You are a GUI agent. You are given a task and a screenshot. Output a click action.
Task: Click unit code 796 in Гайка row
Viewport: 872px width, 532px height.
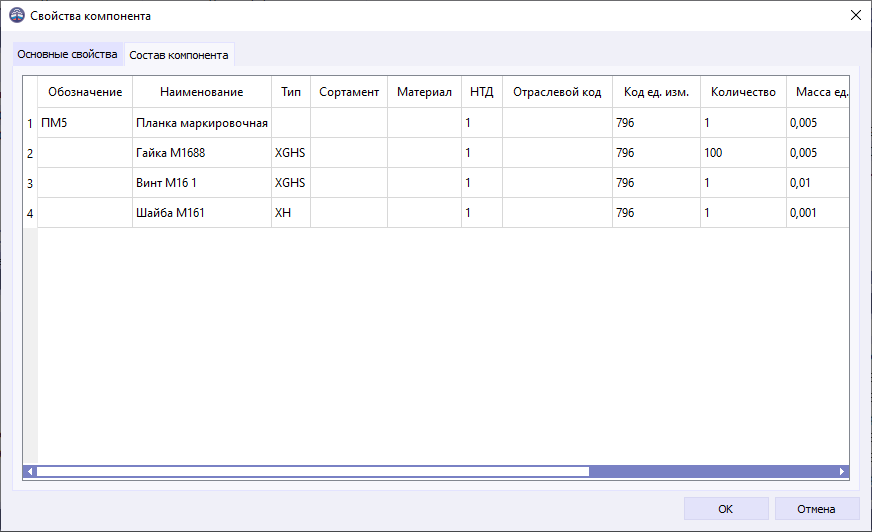656,153
